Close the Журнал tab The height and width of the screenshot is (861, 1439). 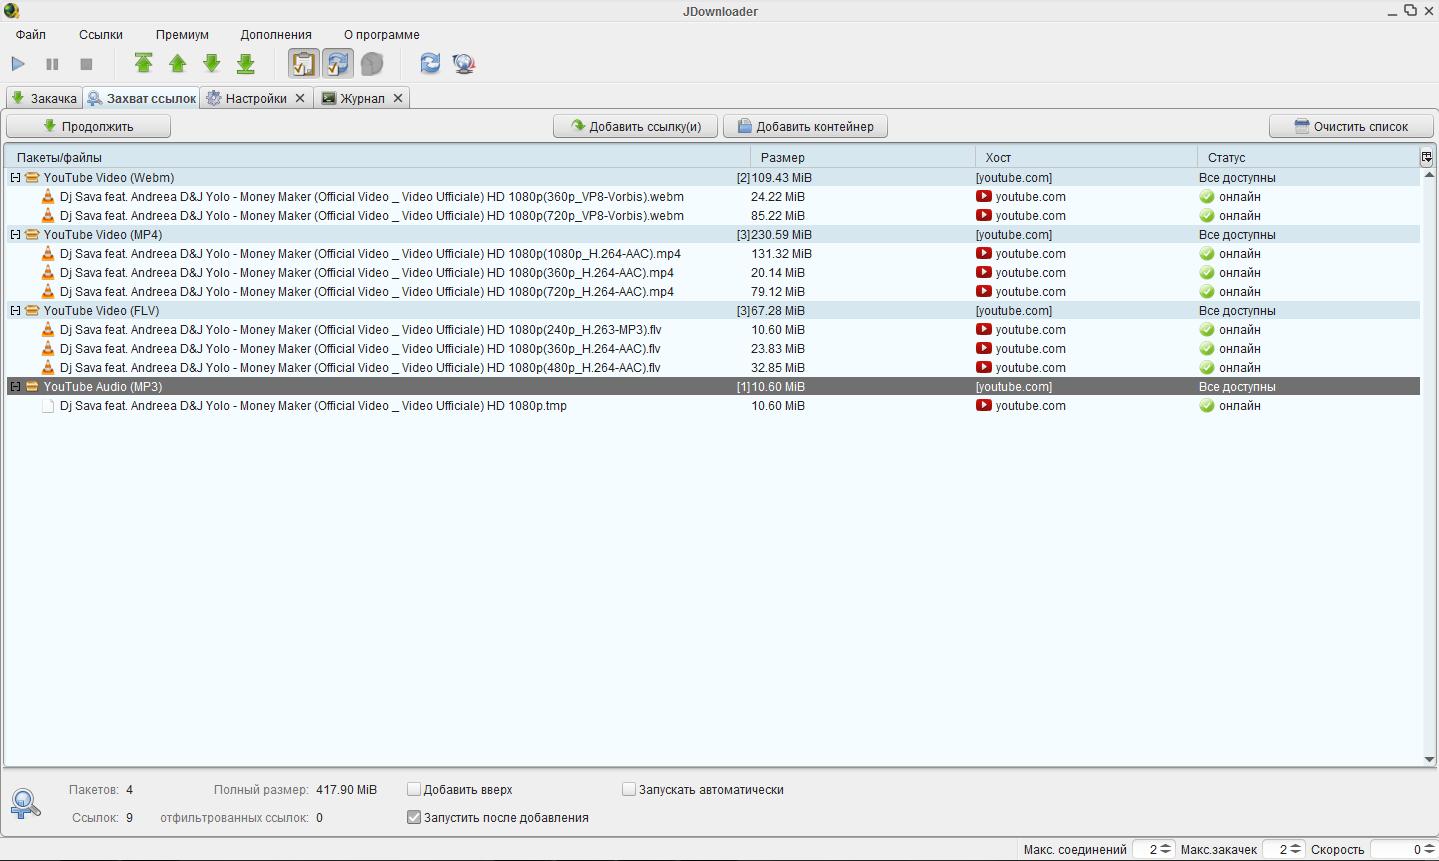[398, 98]
